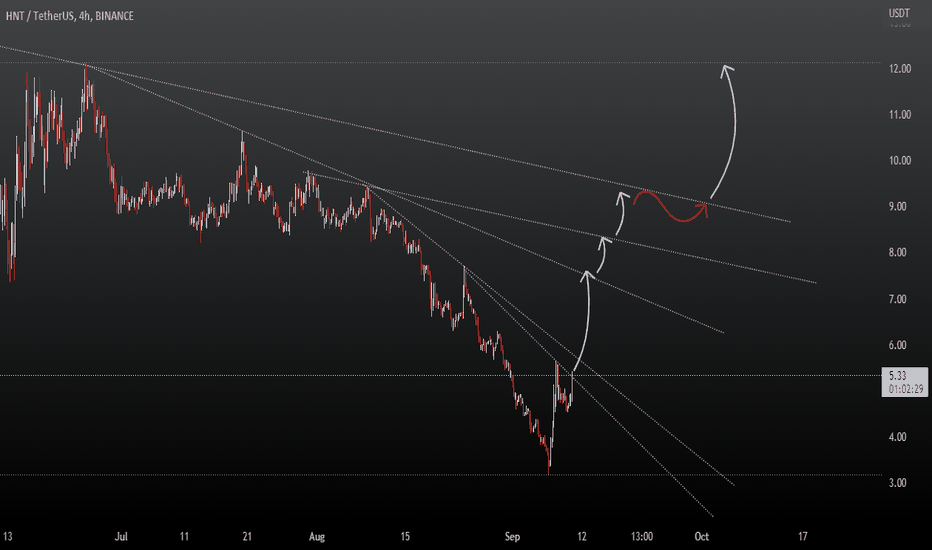This screenshot has width=932, height=550.
Task: Click the 11 date label after Jul
Action: tap(184, 536)
